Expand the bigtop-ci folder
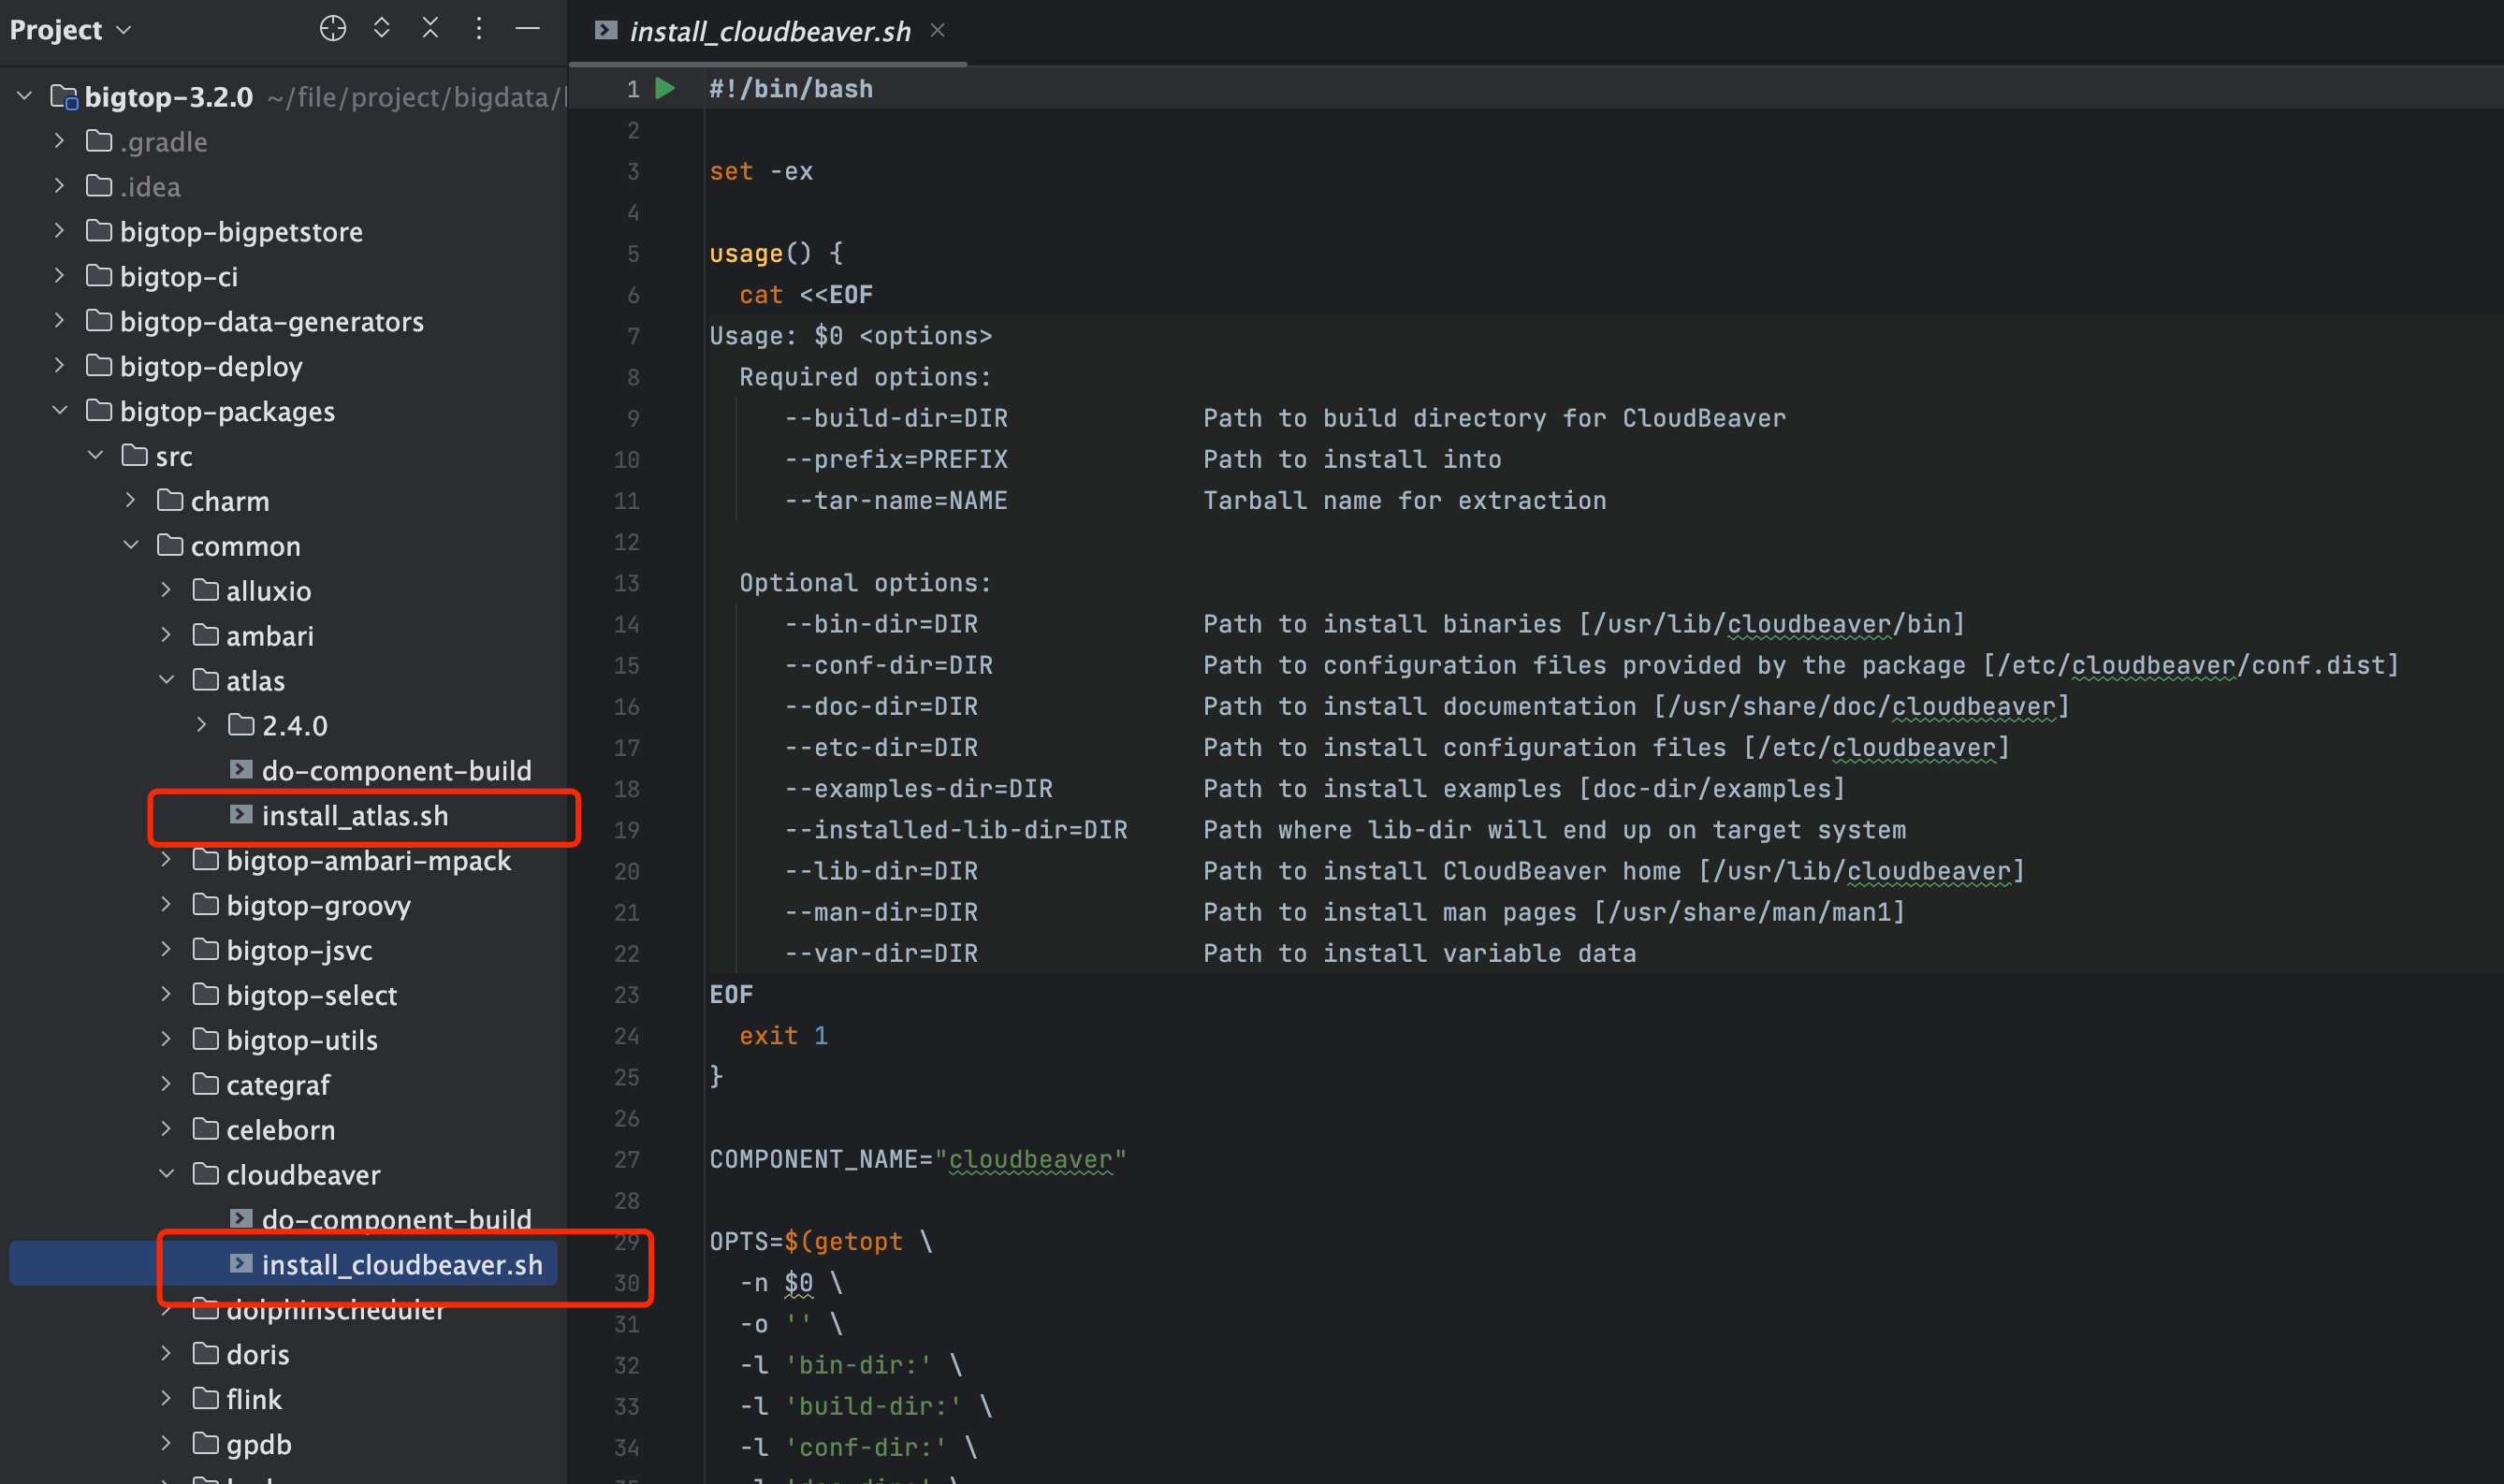The image size is (2504, 1484). click(x=60, y=276)
